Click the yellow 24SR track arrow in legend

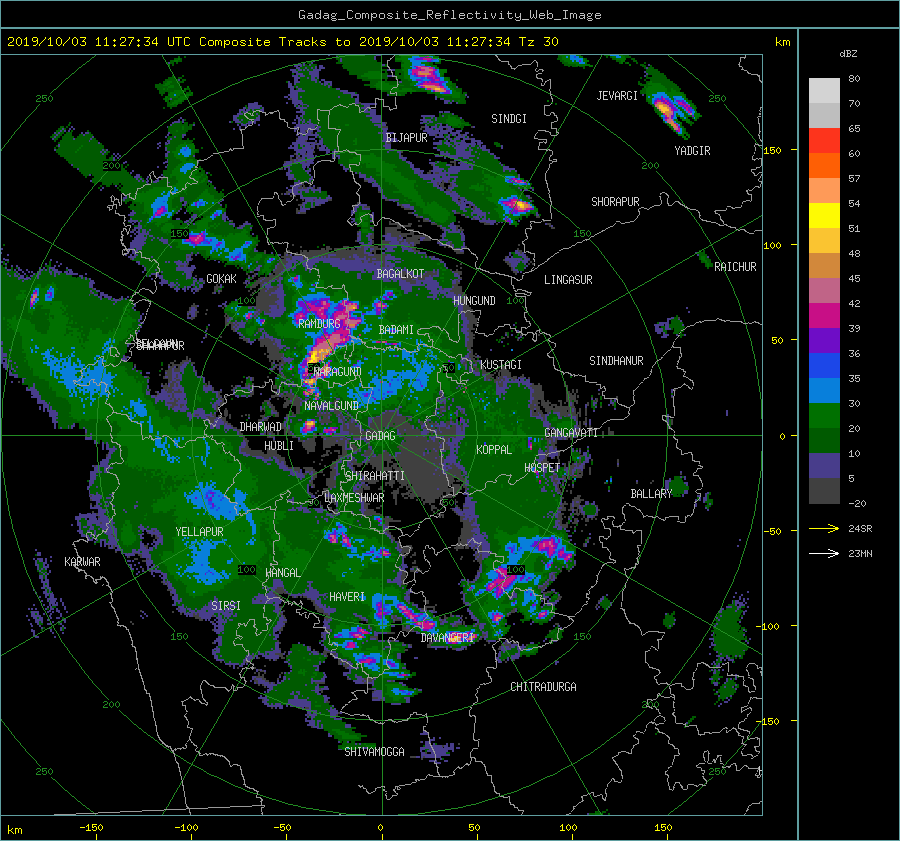point(824,528)
